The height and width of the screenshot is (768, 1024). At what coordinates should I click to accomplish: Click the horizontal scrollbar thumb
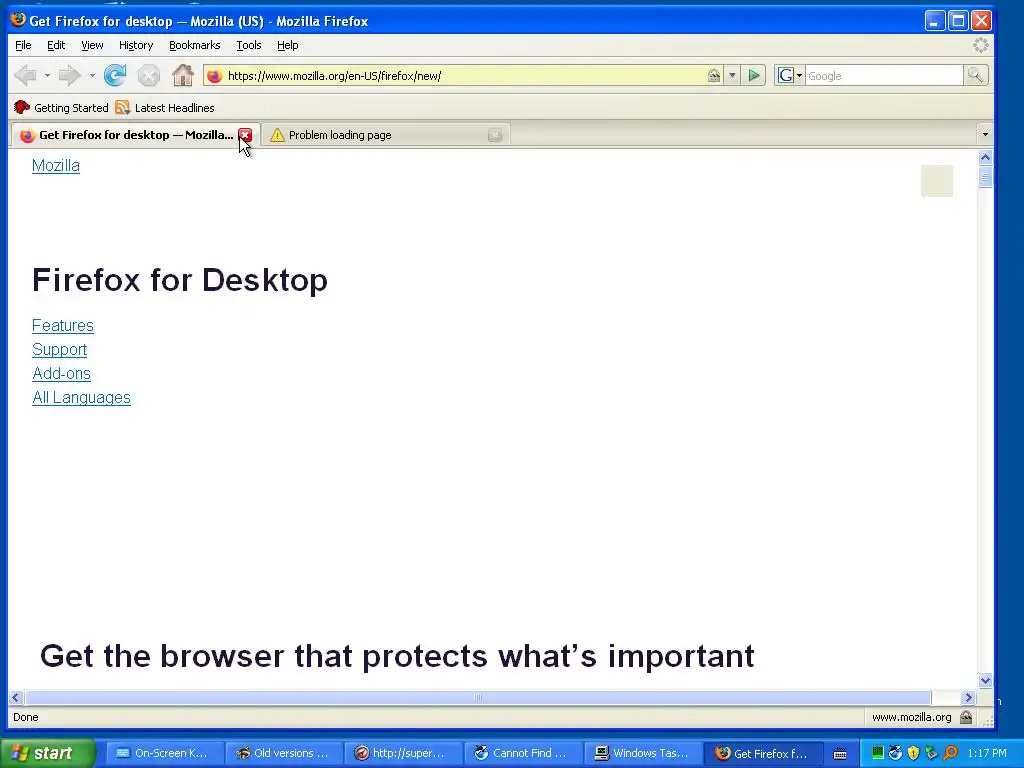click(x=478, y=697)
